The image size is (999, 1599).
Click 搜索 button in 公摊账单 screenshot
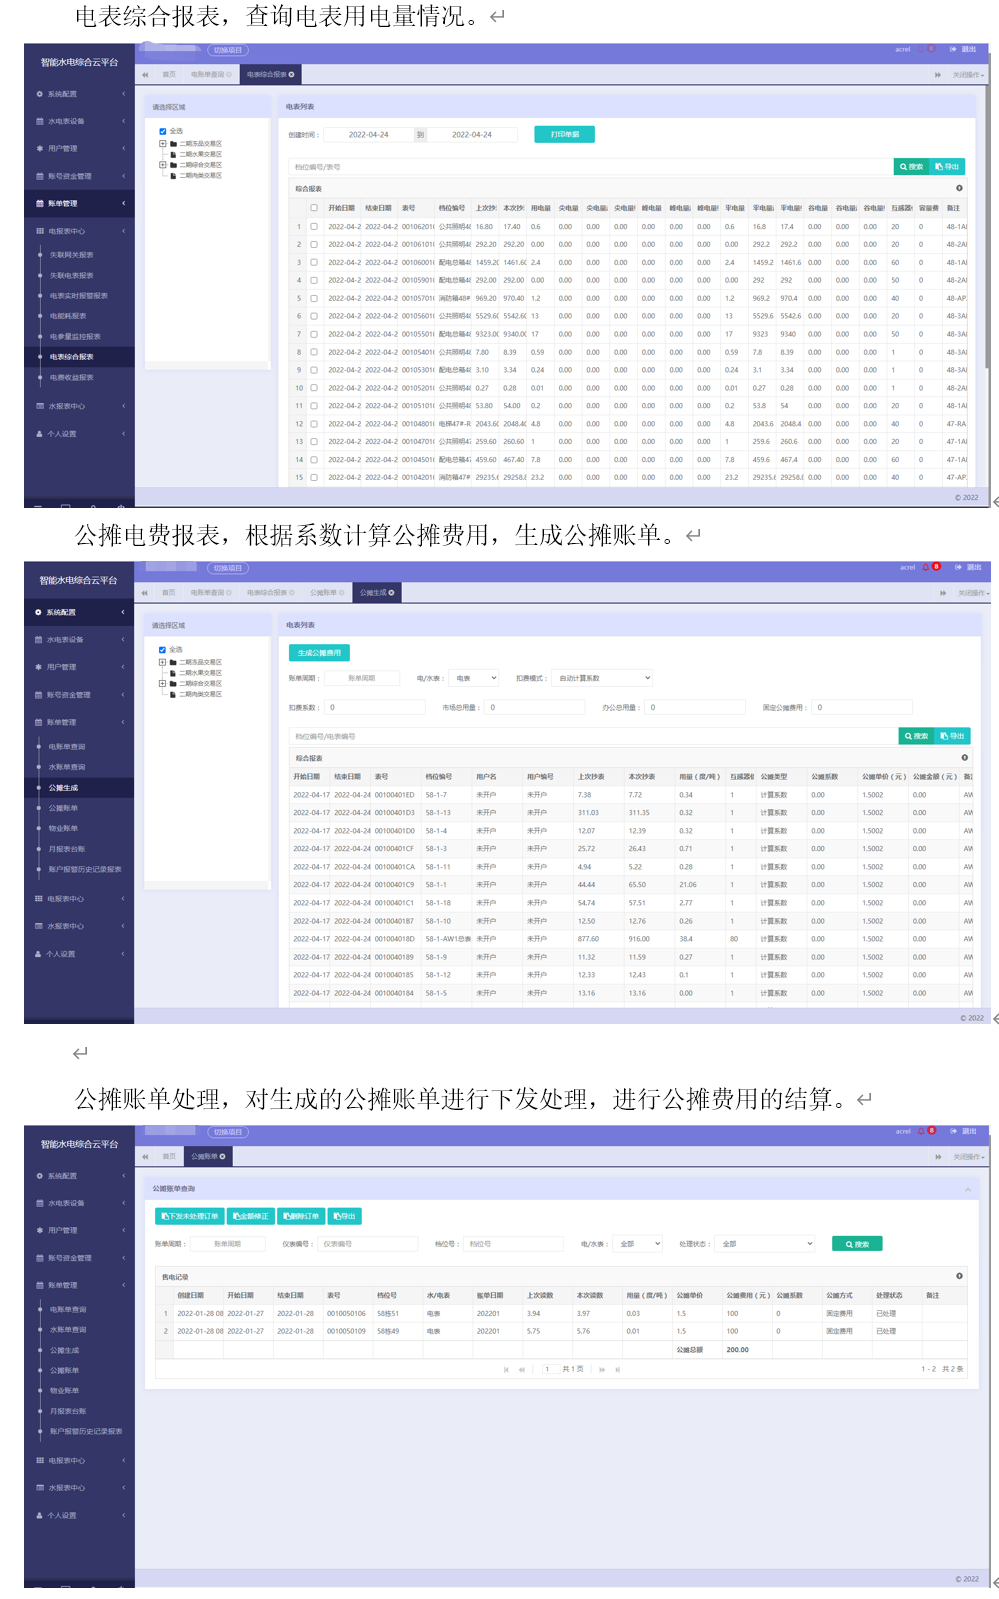pyautogui.click(x=858, y=1244)
